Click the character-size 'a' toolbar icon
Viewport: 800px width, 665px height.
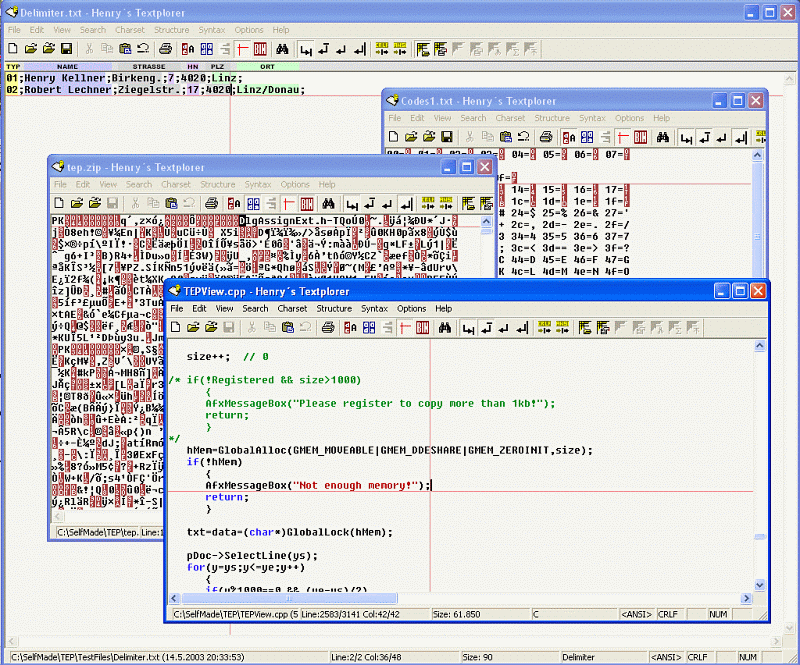tap(191, 47)
